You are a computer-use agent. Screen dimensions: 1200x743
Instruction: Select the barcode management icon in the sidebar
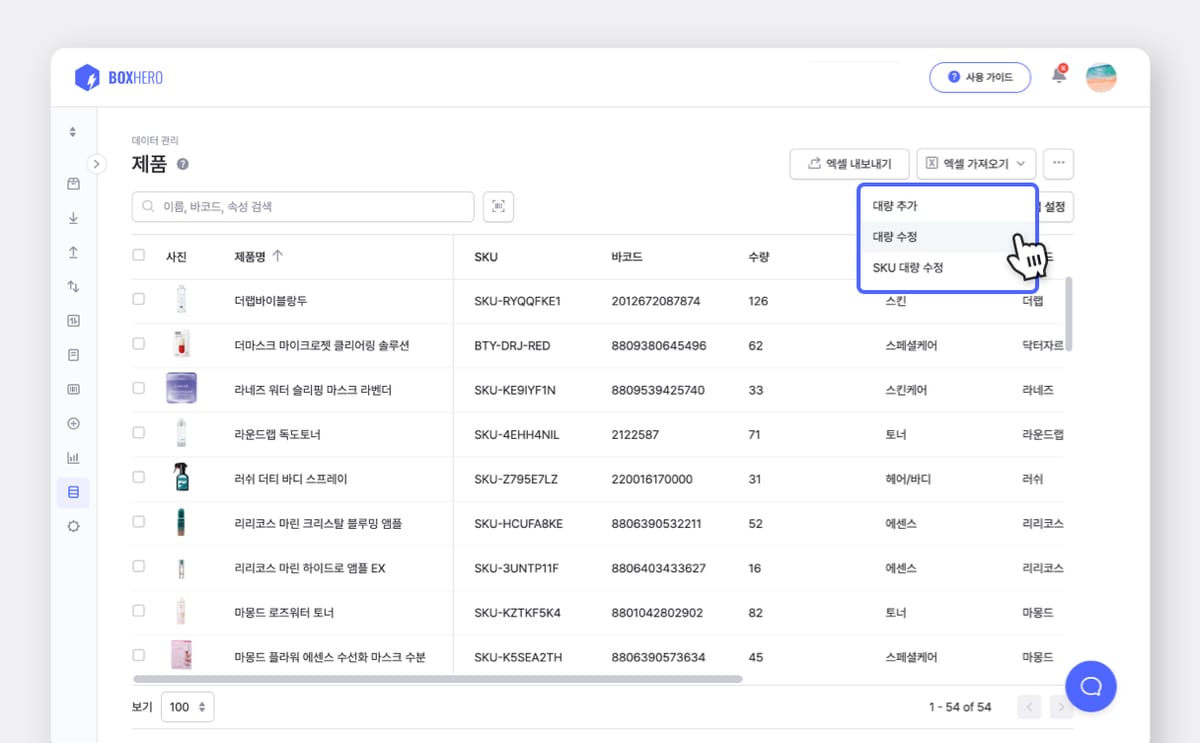[73, 389]
